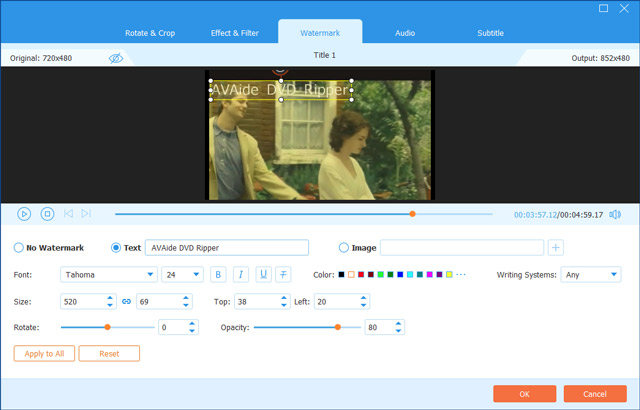Switch to the Audio tab
The width and height of the screenshot is (640, 410).
coord(405,33)
